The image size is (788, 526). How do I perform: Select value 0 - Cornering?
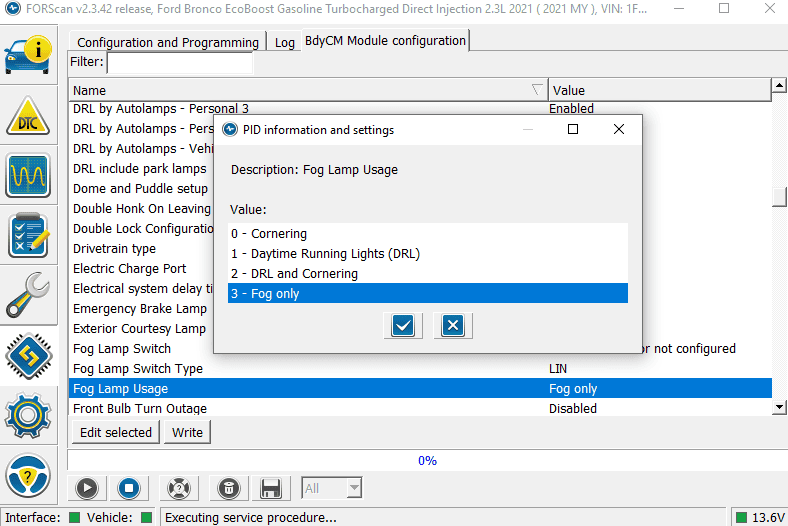point(428,234)
